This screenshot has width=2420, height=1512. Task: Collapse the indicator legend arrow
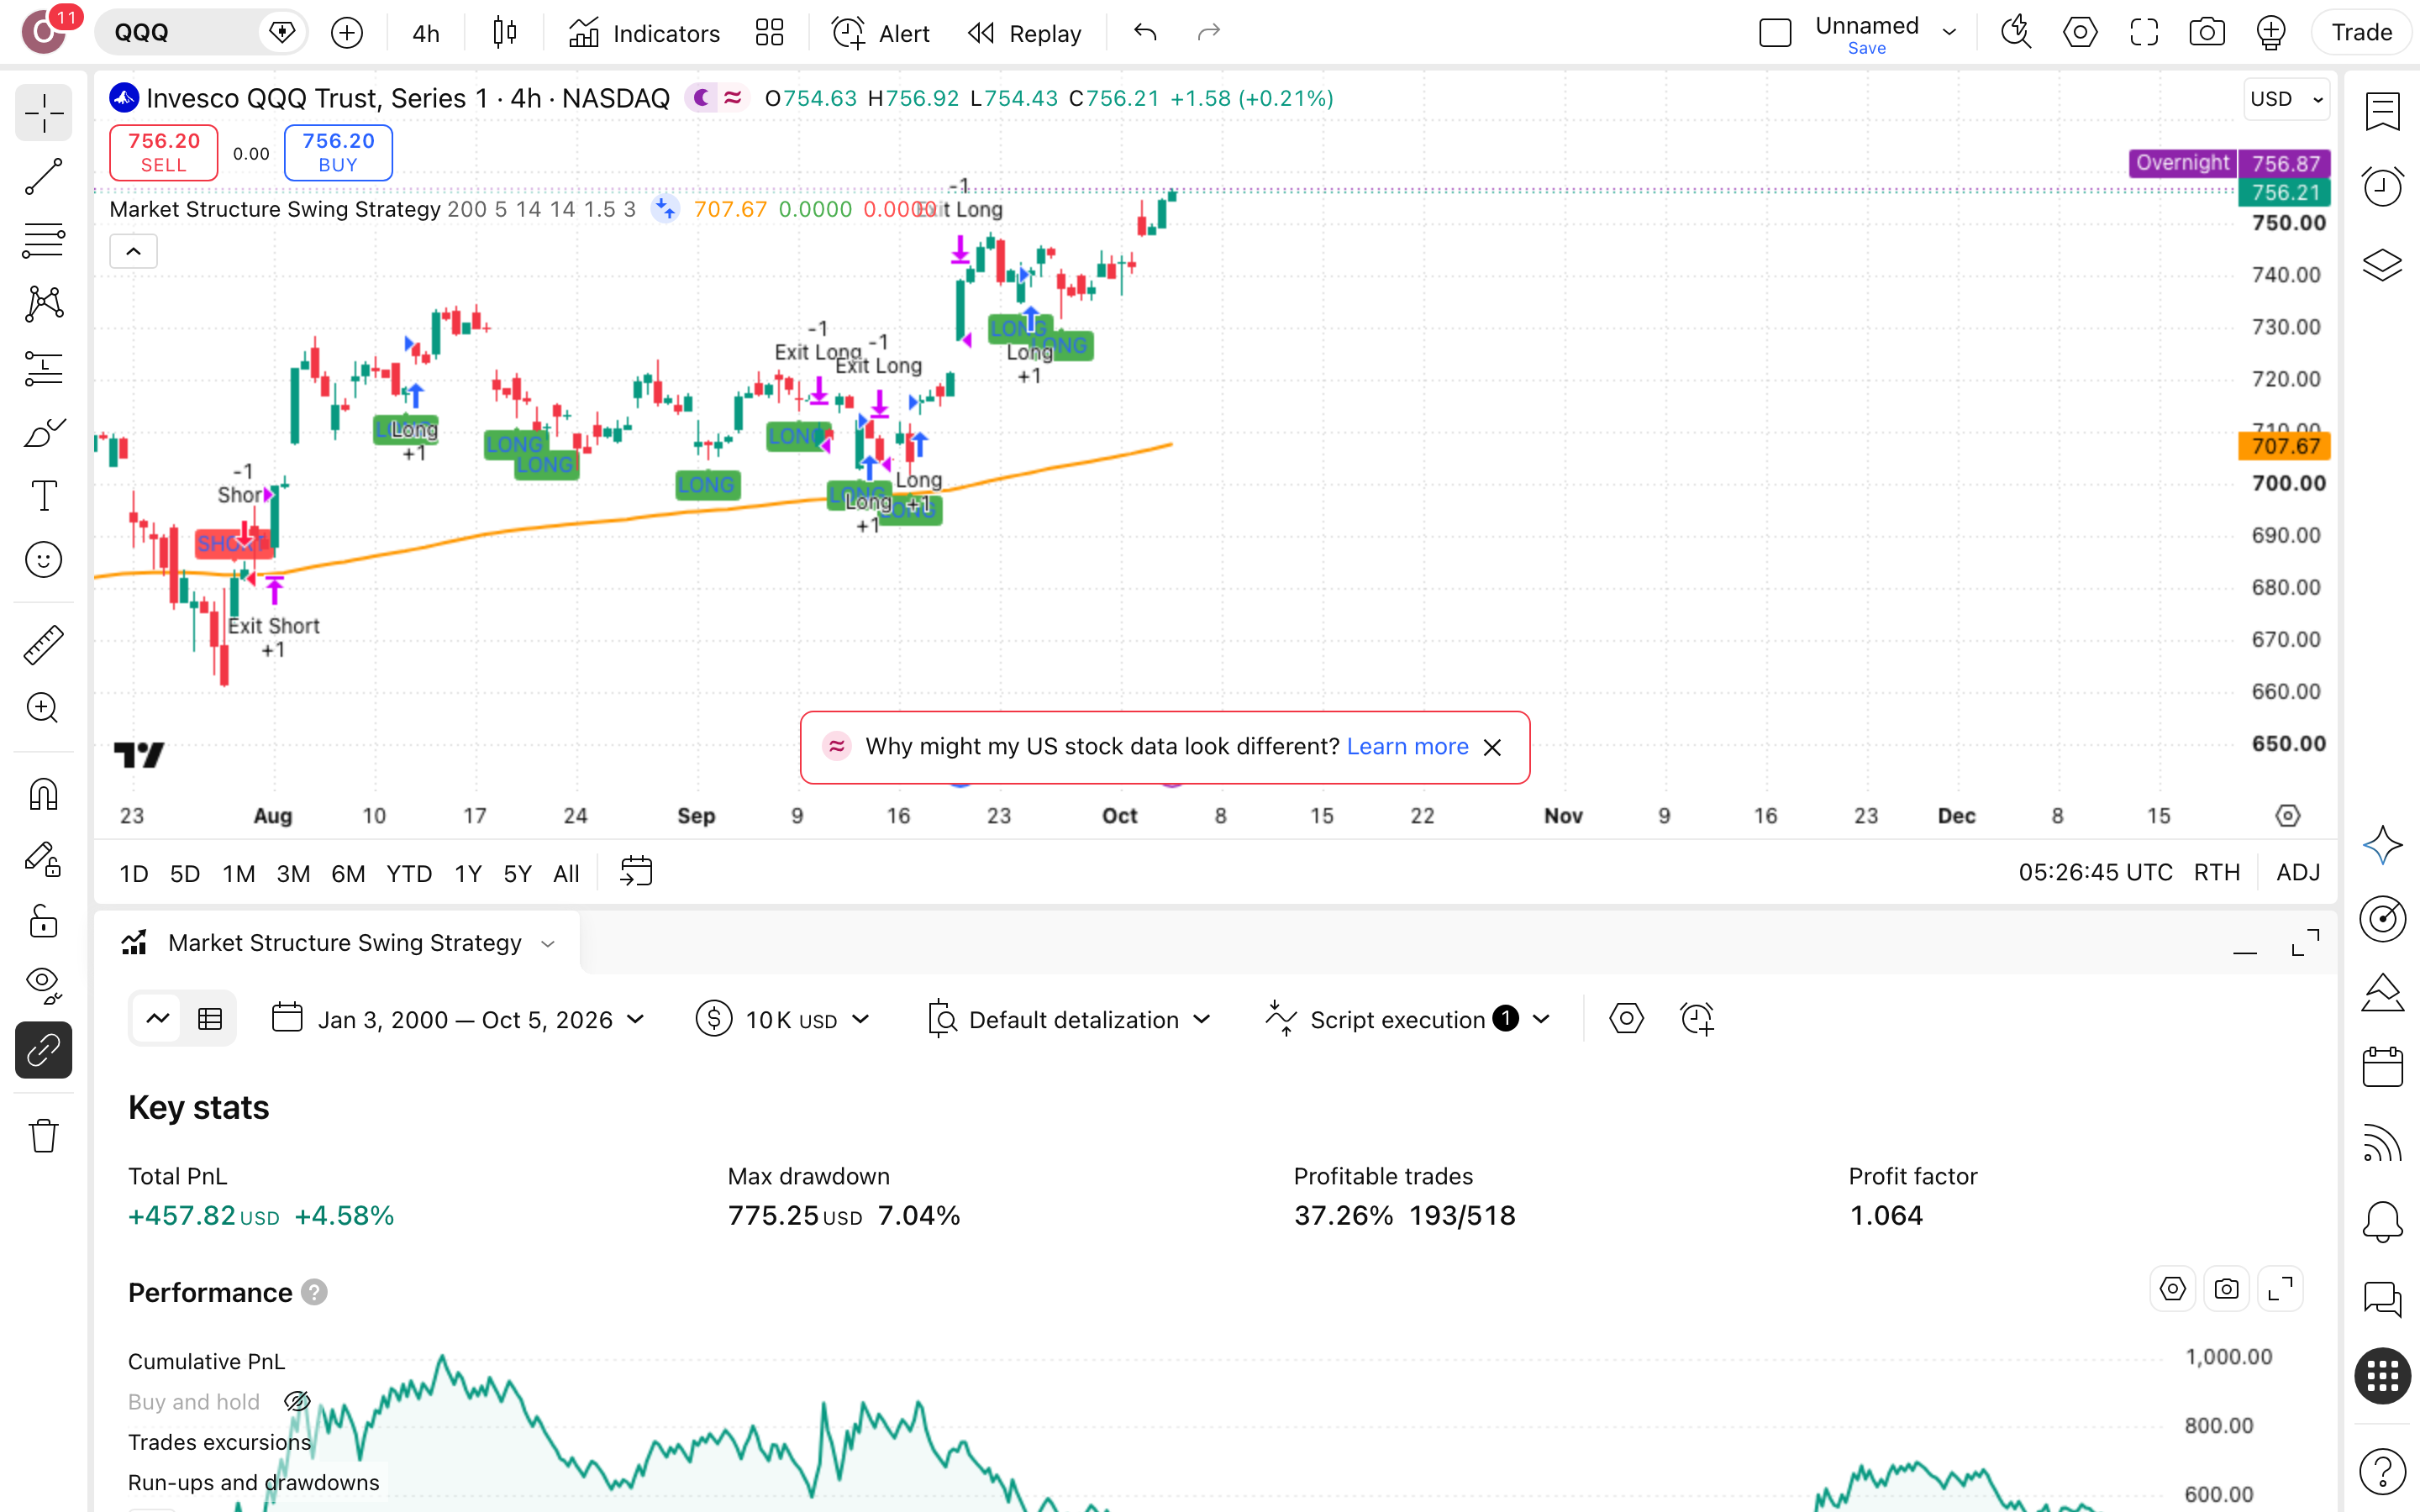pos(133,251)
